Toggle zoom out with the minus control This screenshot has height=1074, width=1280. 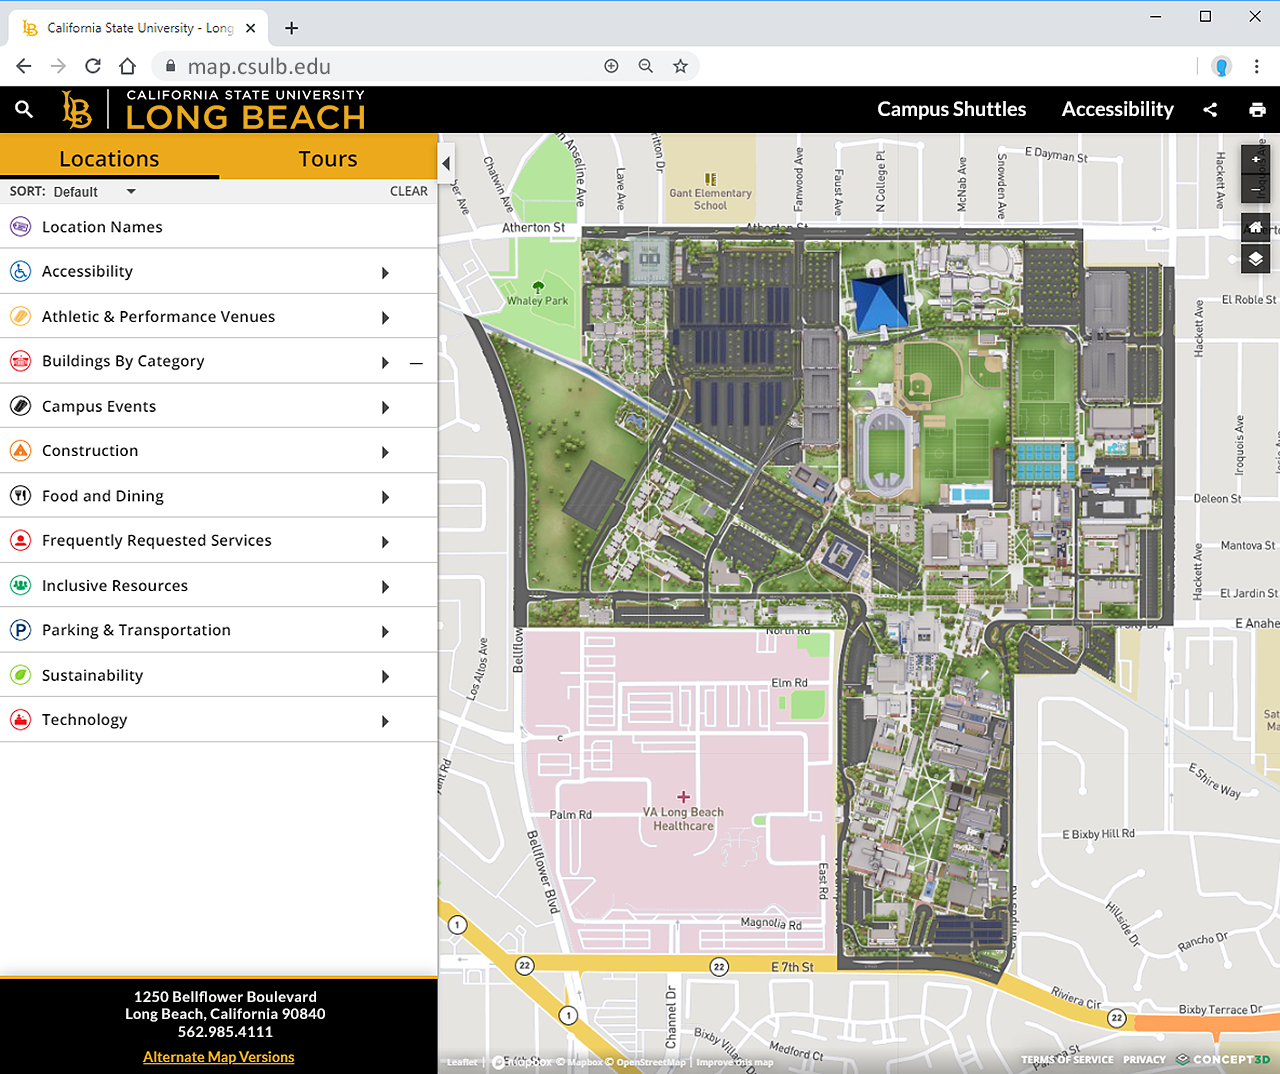click(1255, 187)
